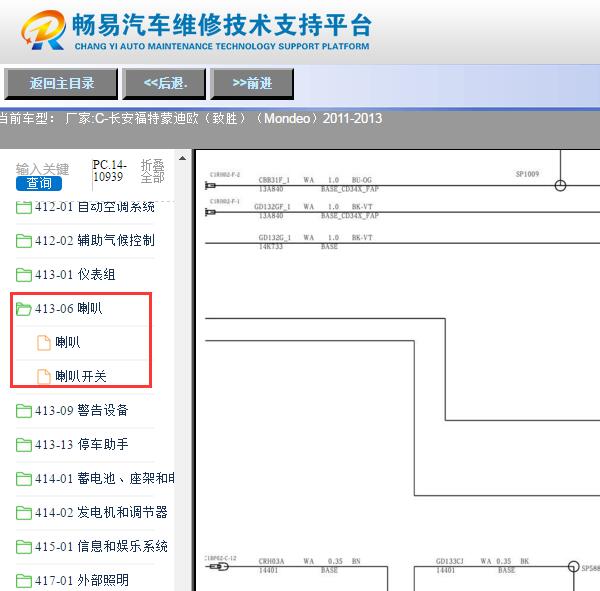Click the folder icon beside 412-02
Viewport: 600px width, 591px height.
(24, 241)
